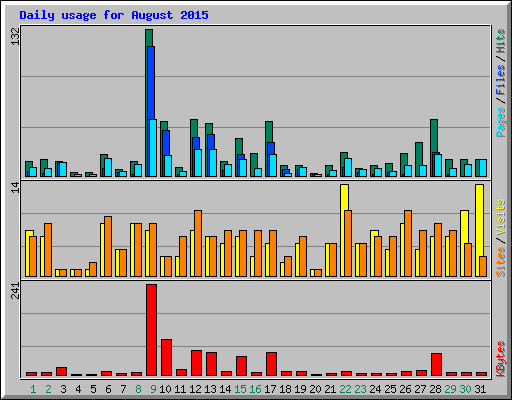Viewport: 512px width, 400px height.
Task: Click day 31 on the x-axis
Action: point(480,389)
